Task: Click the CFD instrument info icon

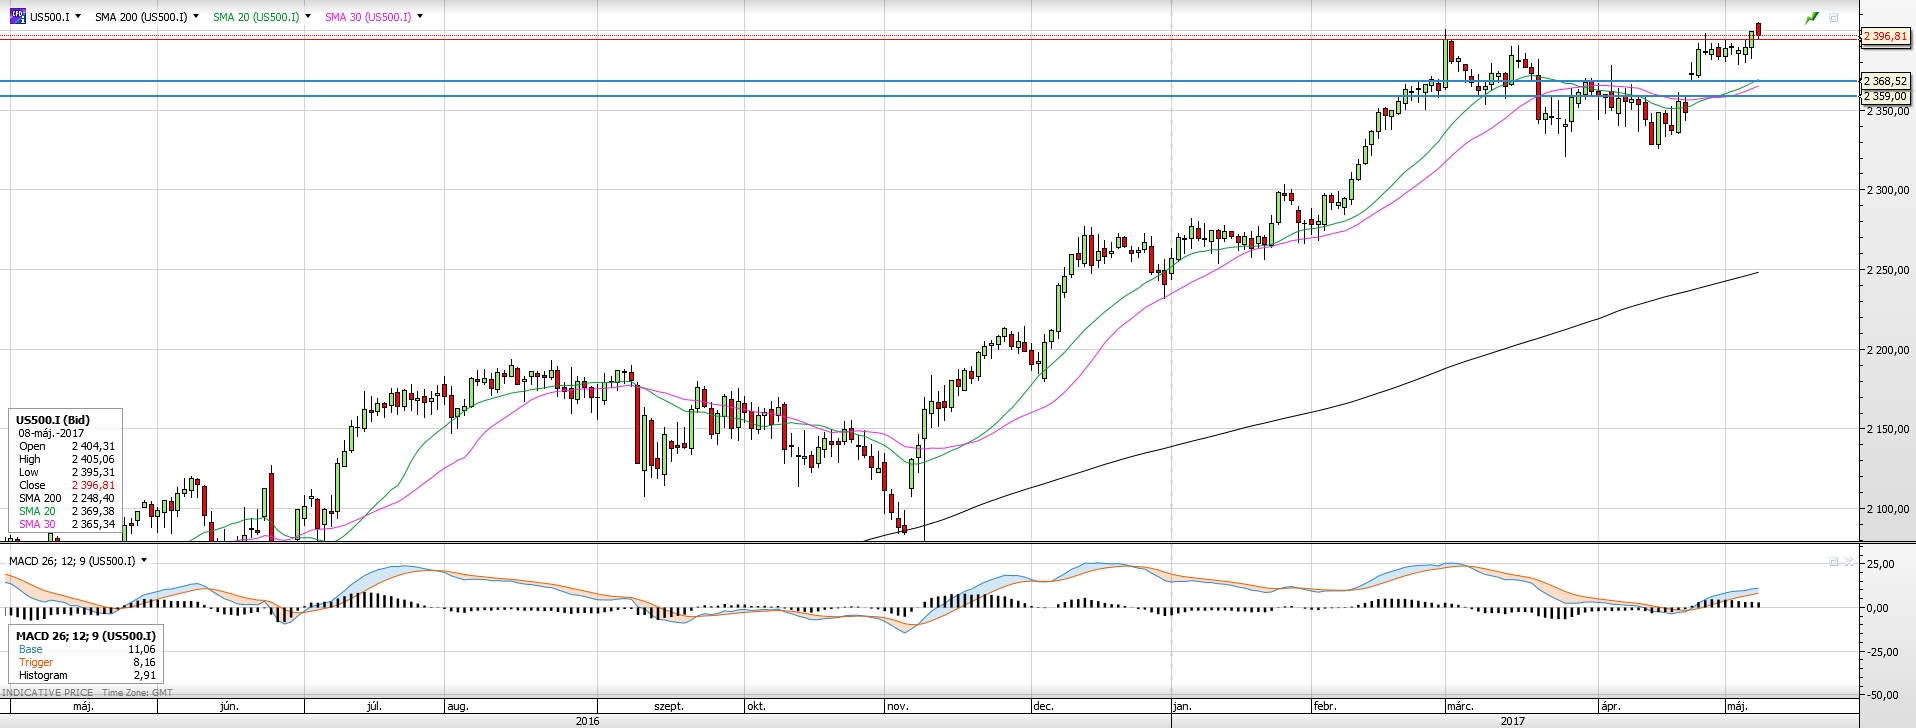Action: pos(17,16)
